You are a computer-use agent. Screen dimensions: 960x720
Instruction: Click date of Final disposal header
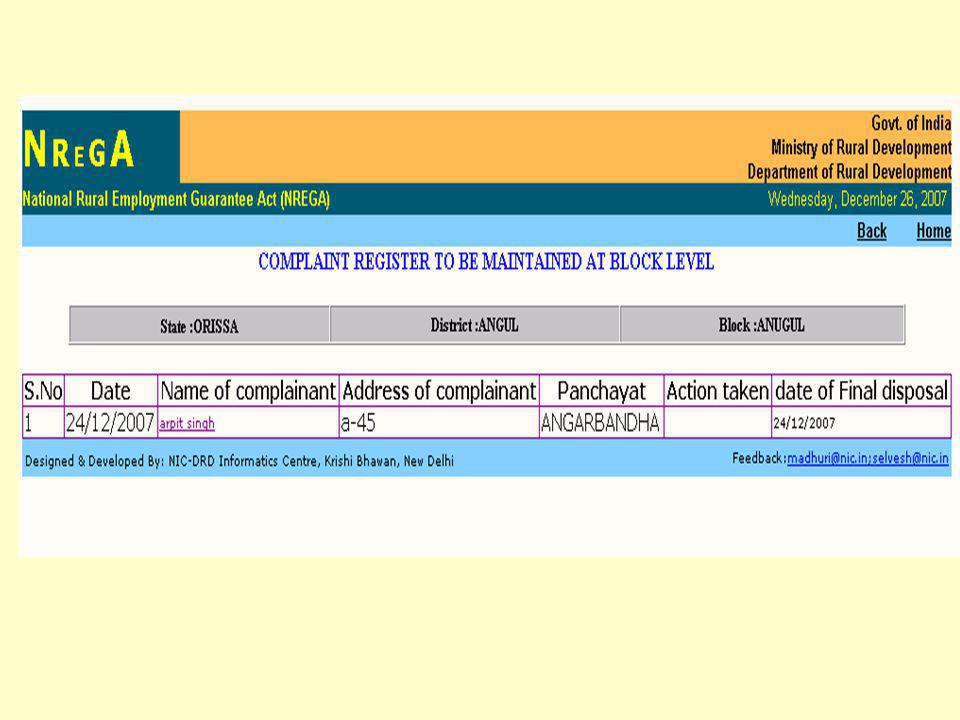point(861,391)
